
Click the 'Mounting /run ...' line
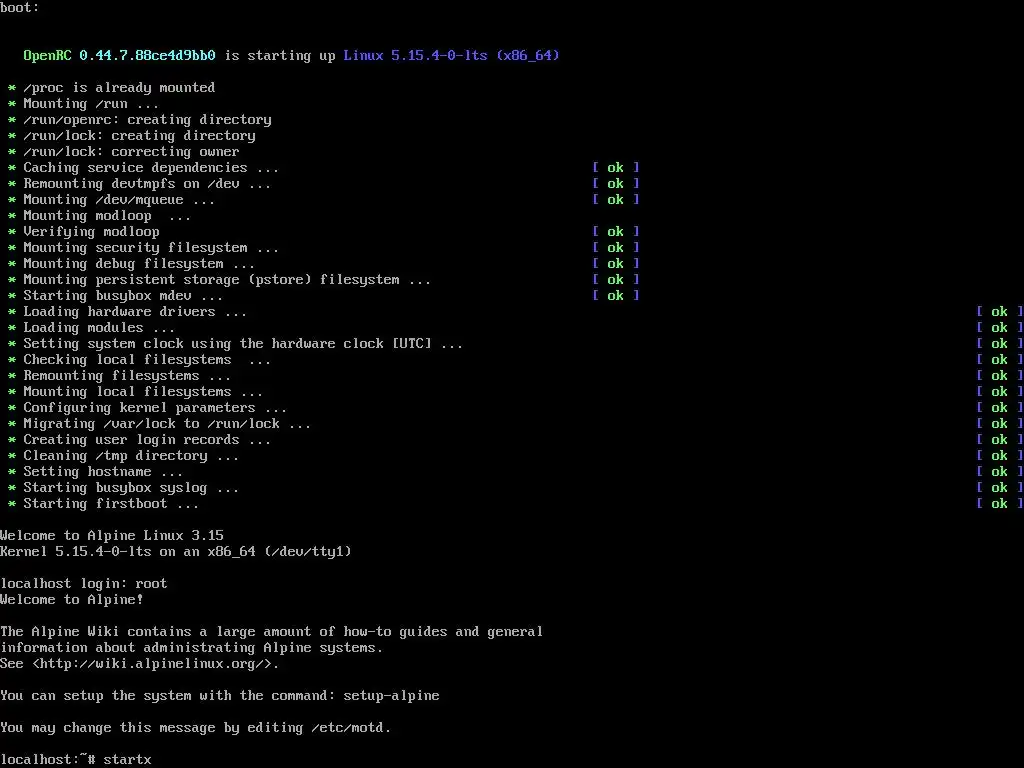(x=91, y=104)
